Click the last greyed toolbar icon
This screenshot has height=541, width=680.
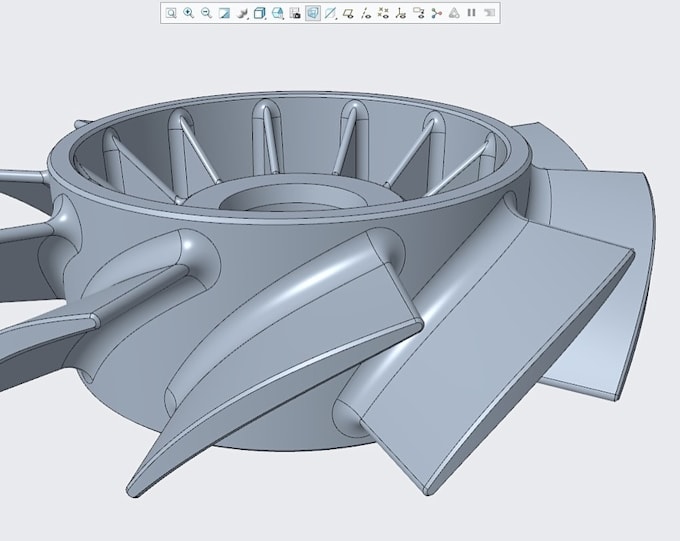(490, 13)
